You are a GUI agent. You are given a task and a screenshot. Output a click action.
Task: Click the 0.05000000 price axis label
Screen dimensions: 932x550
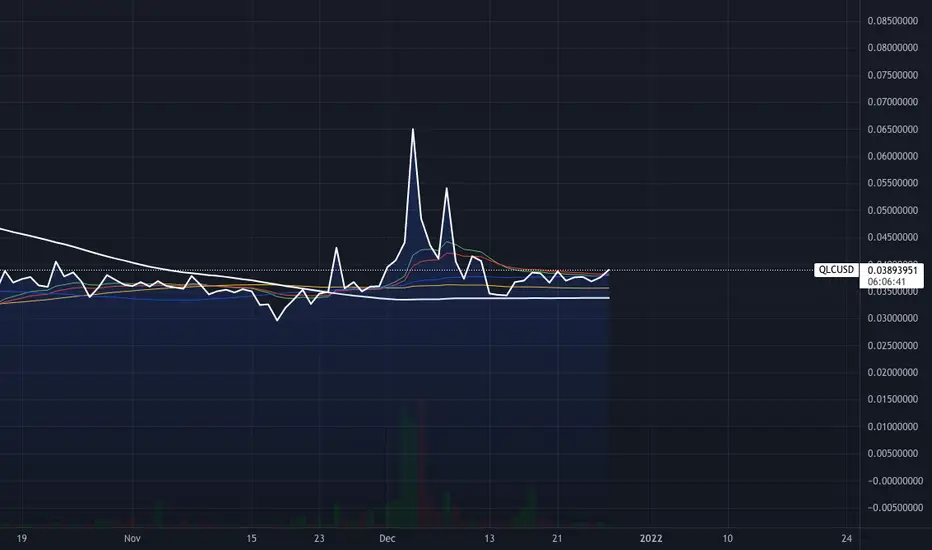(893, 210)
